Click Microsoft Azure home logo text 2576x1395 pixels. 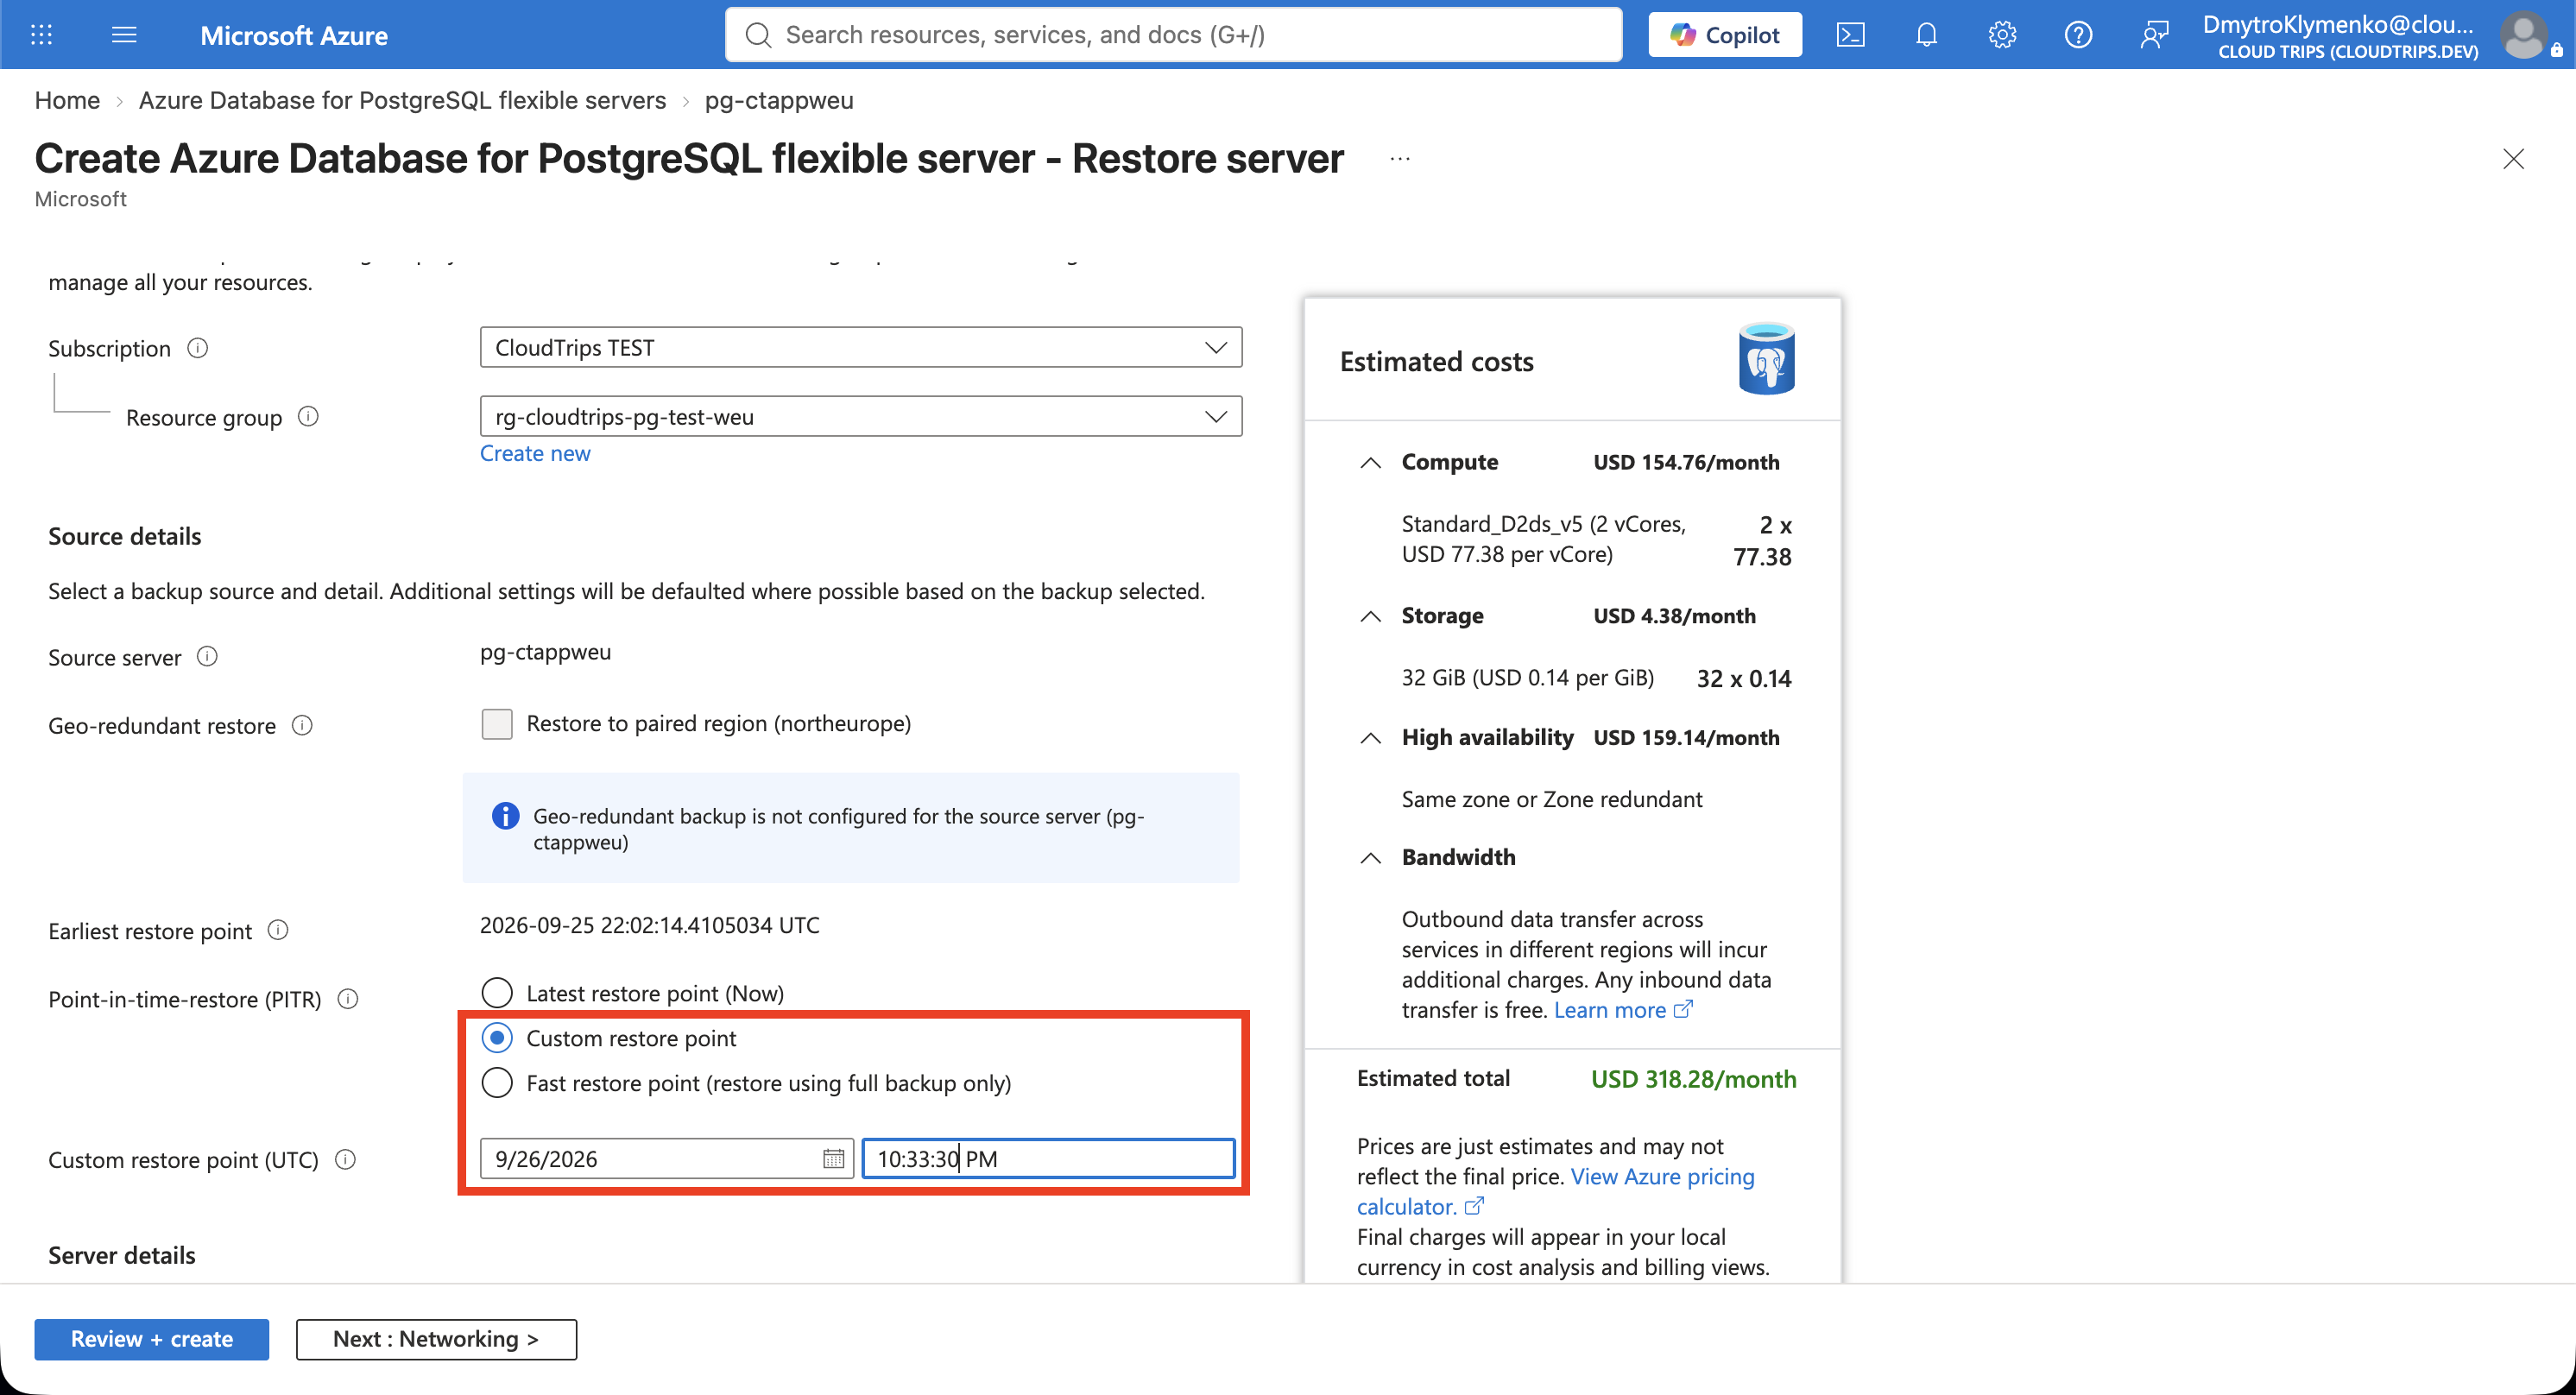tap(294, 35)
